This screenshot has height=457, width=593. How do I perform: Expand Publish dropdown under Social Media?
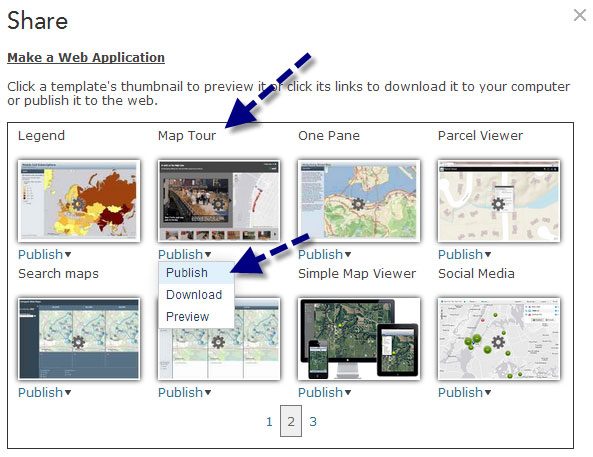[x=464, y=393]
